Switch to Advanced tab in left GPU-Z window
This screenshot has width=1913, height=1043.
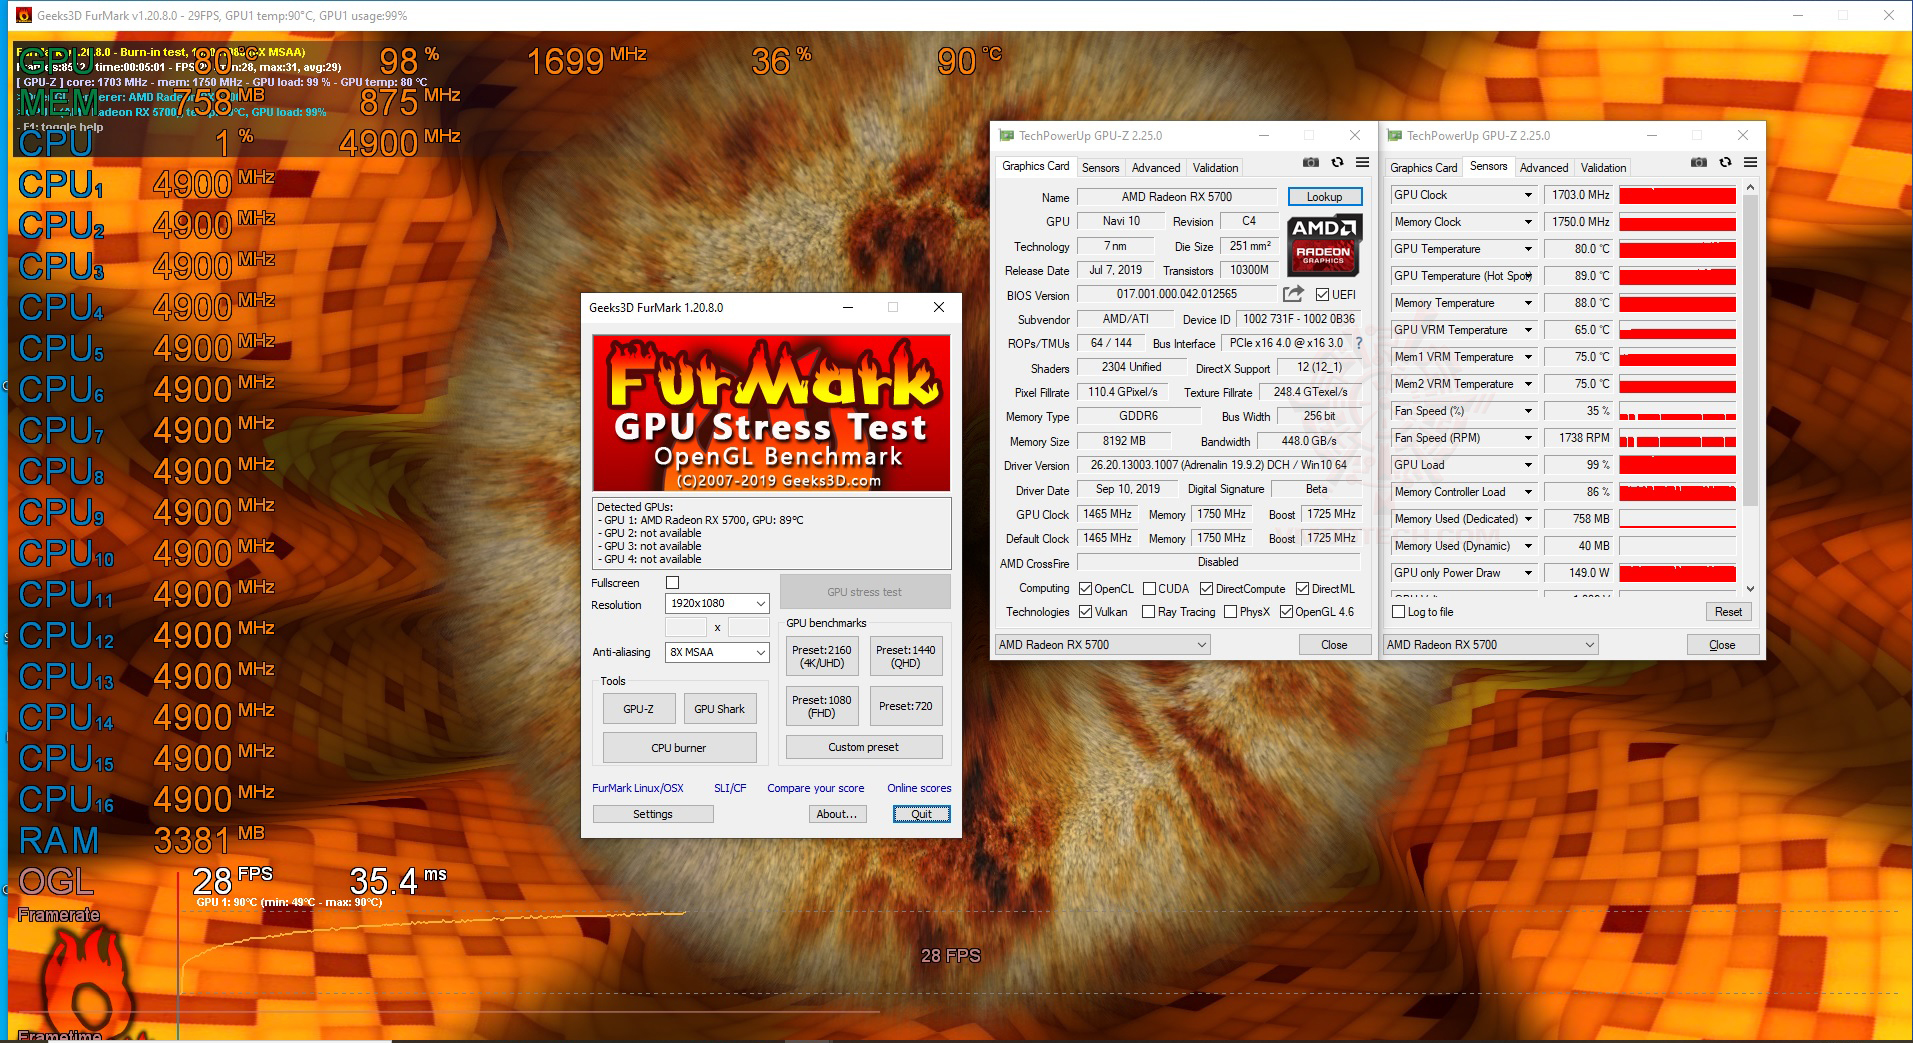tap(1156, 168)
